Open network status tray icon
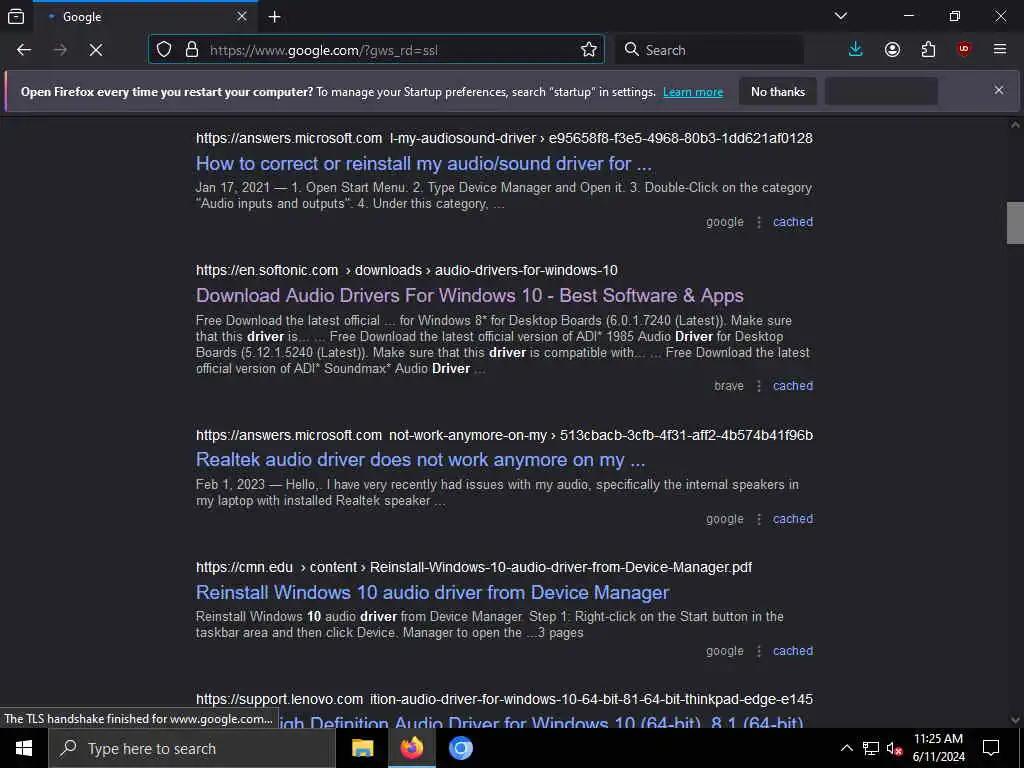Screen dimensions: 1024x768 (871, 748)
